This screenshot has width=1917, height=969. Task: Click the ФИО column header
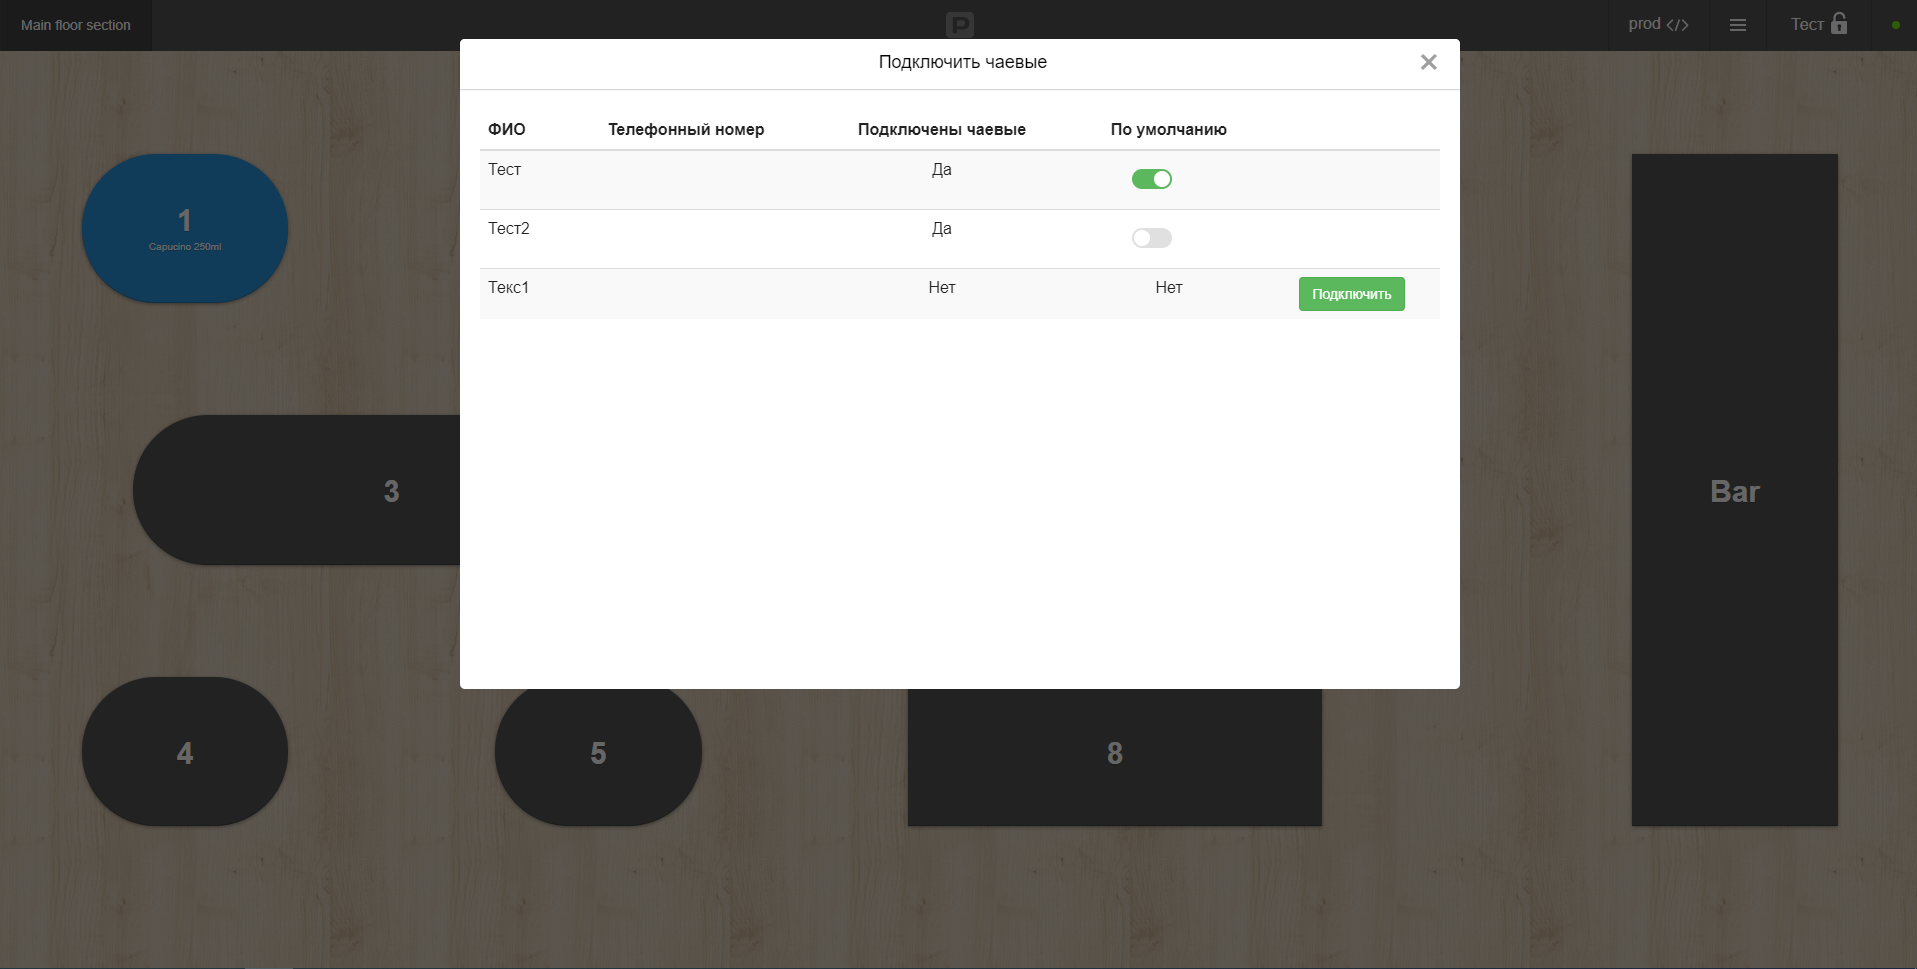(506, 129)
